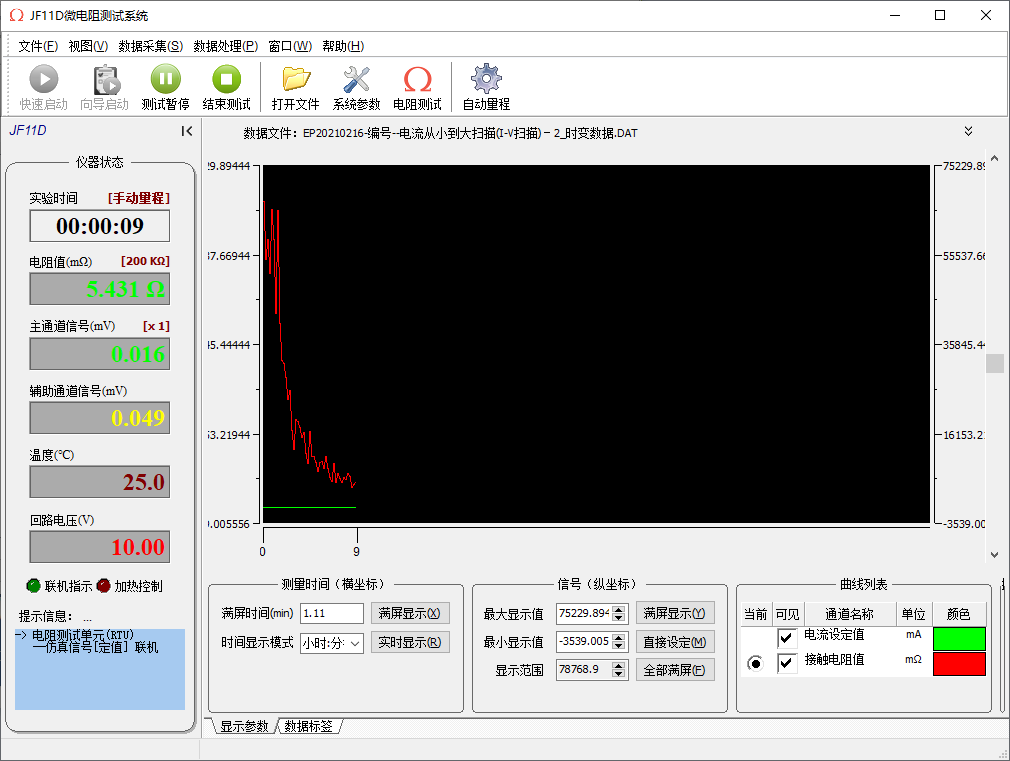This screenshot has width=1010, height=761.
Task: Click the 0.049 auxiliary channel readout
Action: 100,418
